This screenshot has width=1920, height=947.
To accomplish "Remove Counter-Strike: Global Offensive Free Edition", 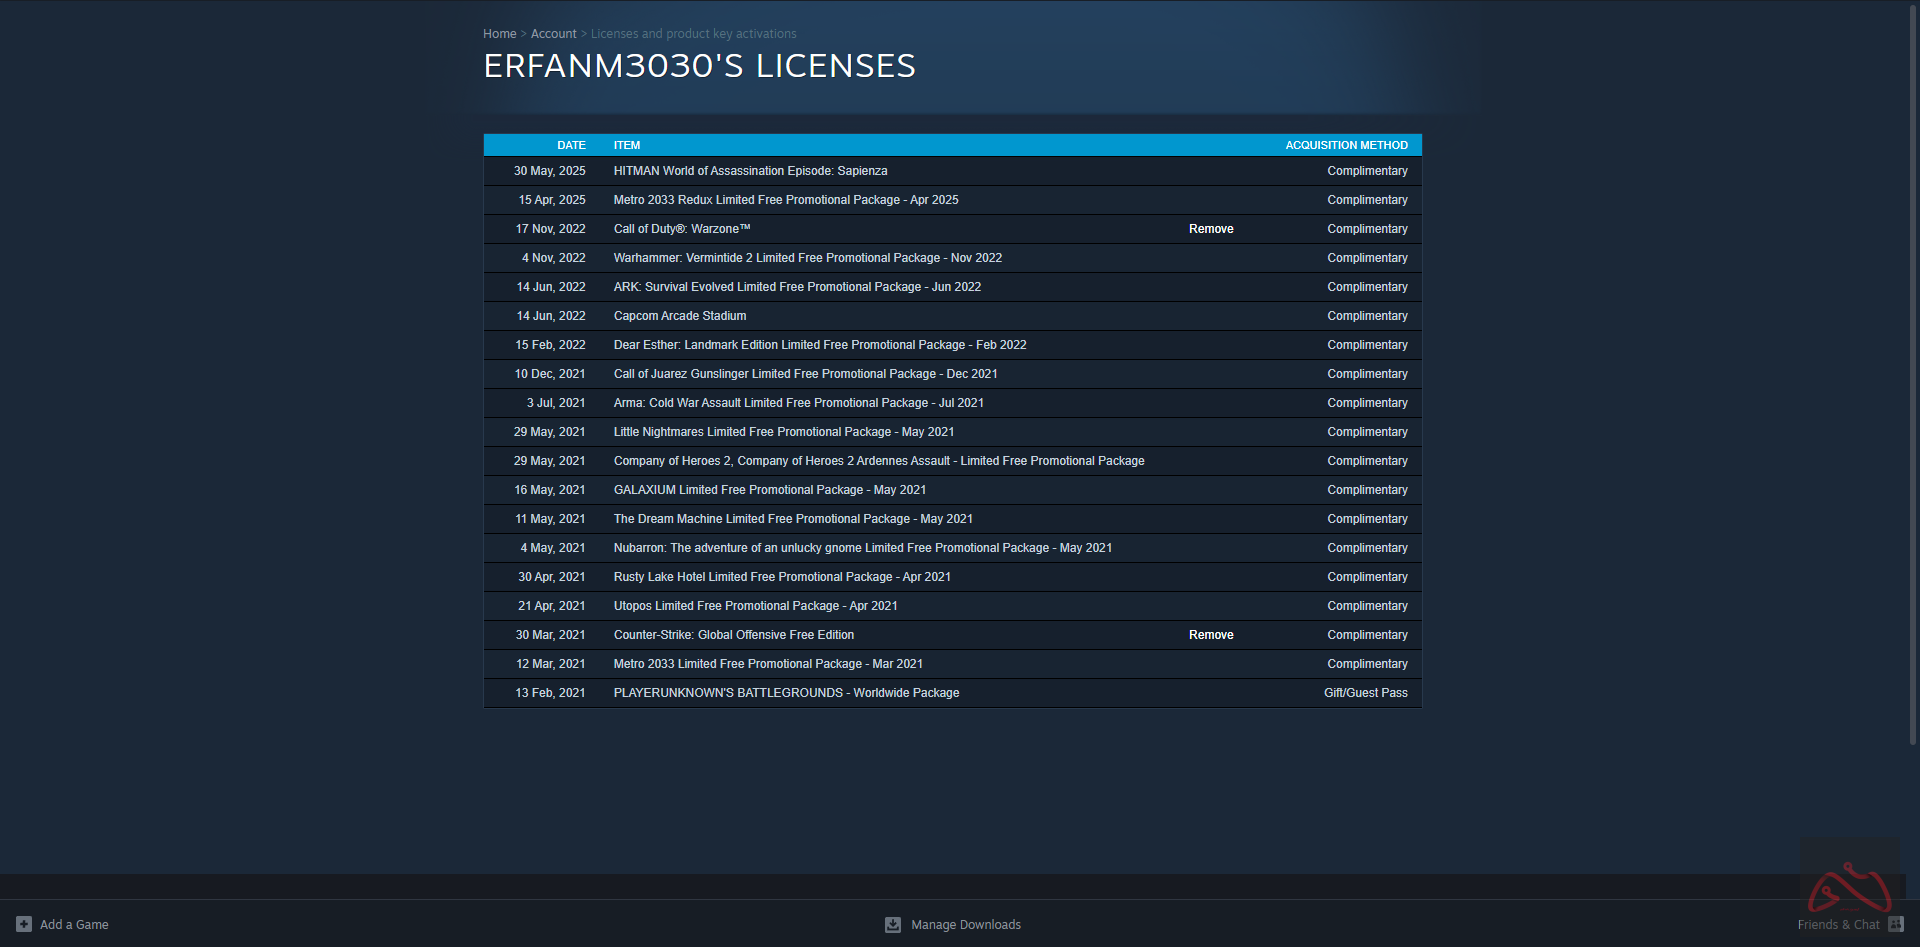I will point(1210,635).
